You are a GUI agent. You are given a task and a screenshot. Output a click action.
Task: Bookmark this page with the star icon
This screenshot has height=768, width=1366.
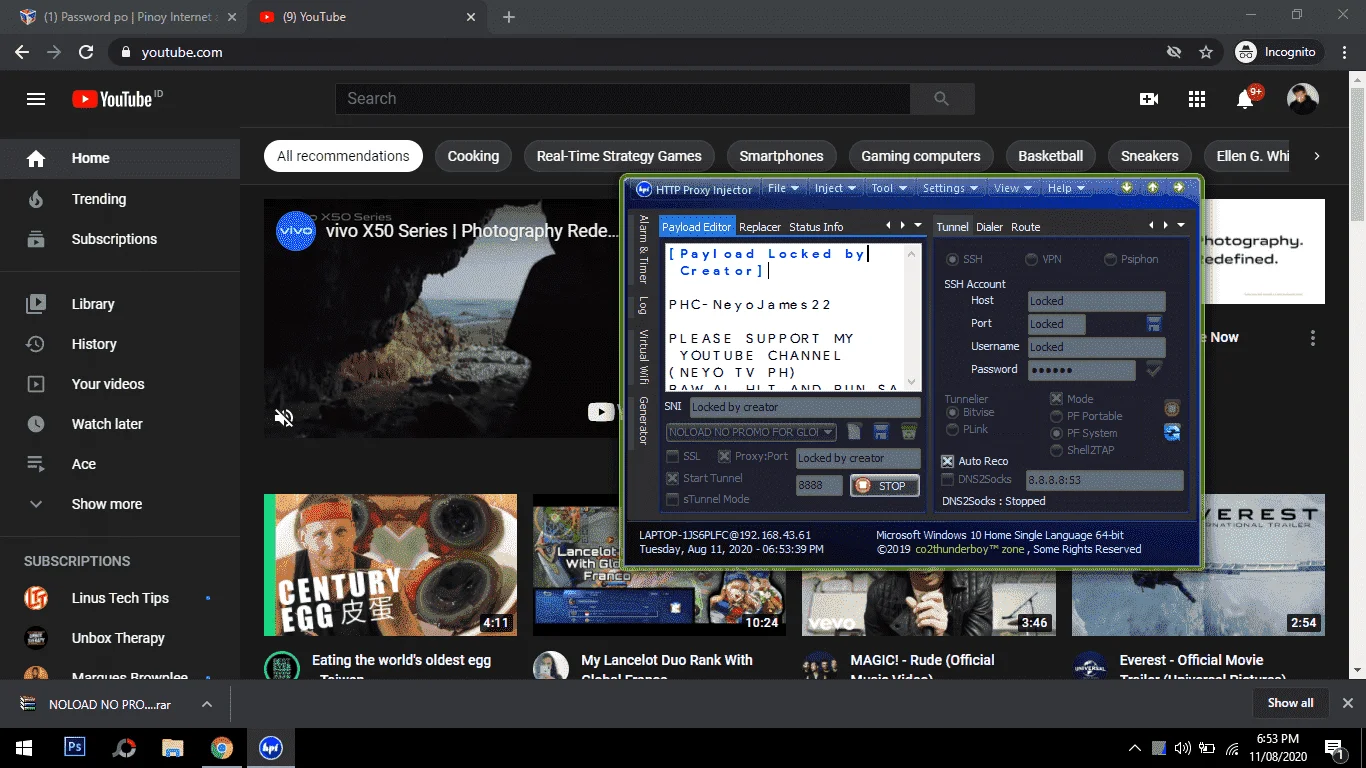pyautogui.click(x=1206, y=52)
